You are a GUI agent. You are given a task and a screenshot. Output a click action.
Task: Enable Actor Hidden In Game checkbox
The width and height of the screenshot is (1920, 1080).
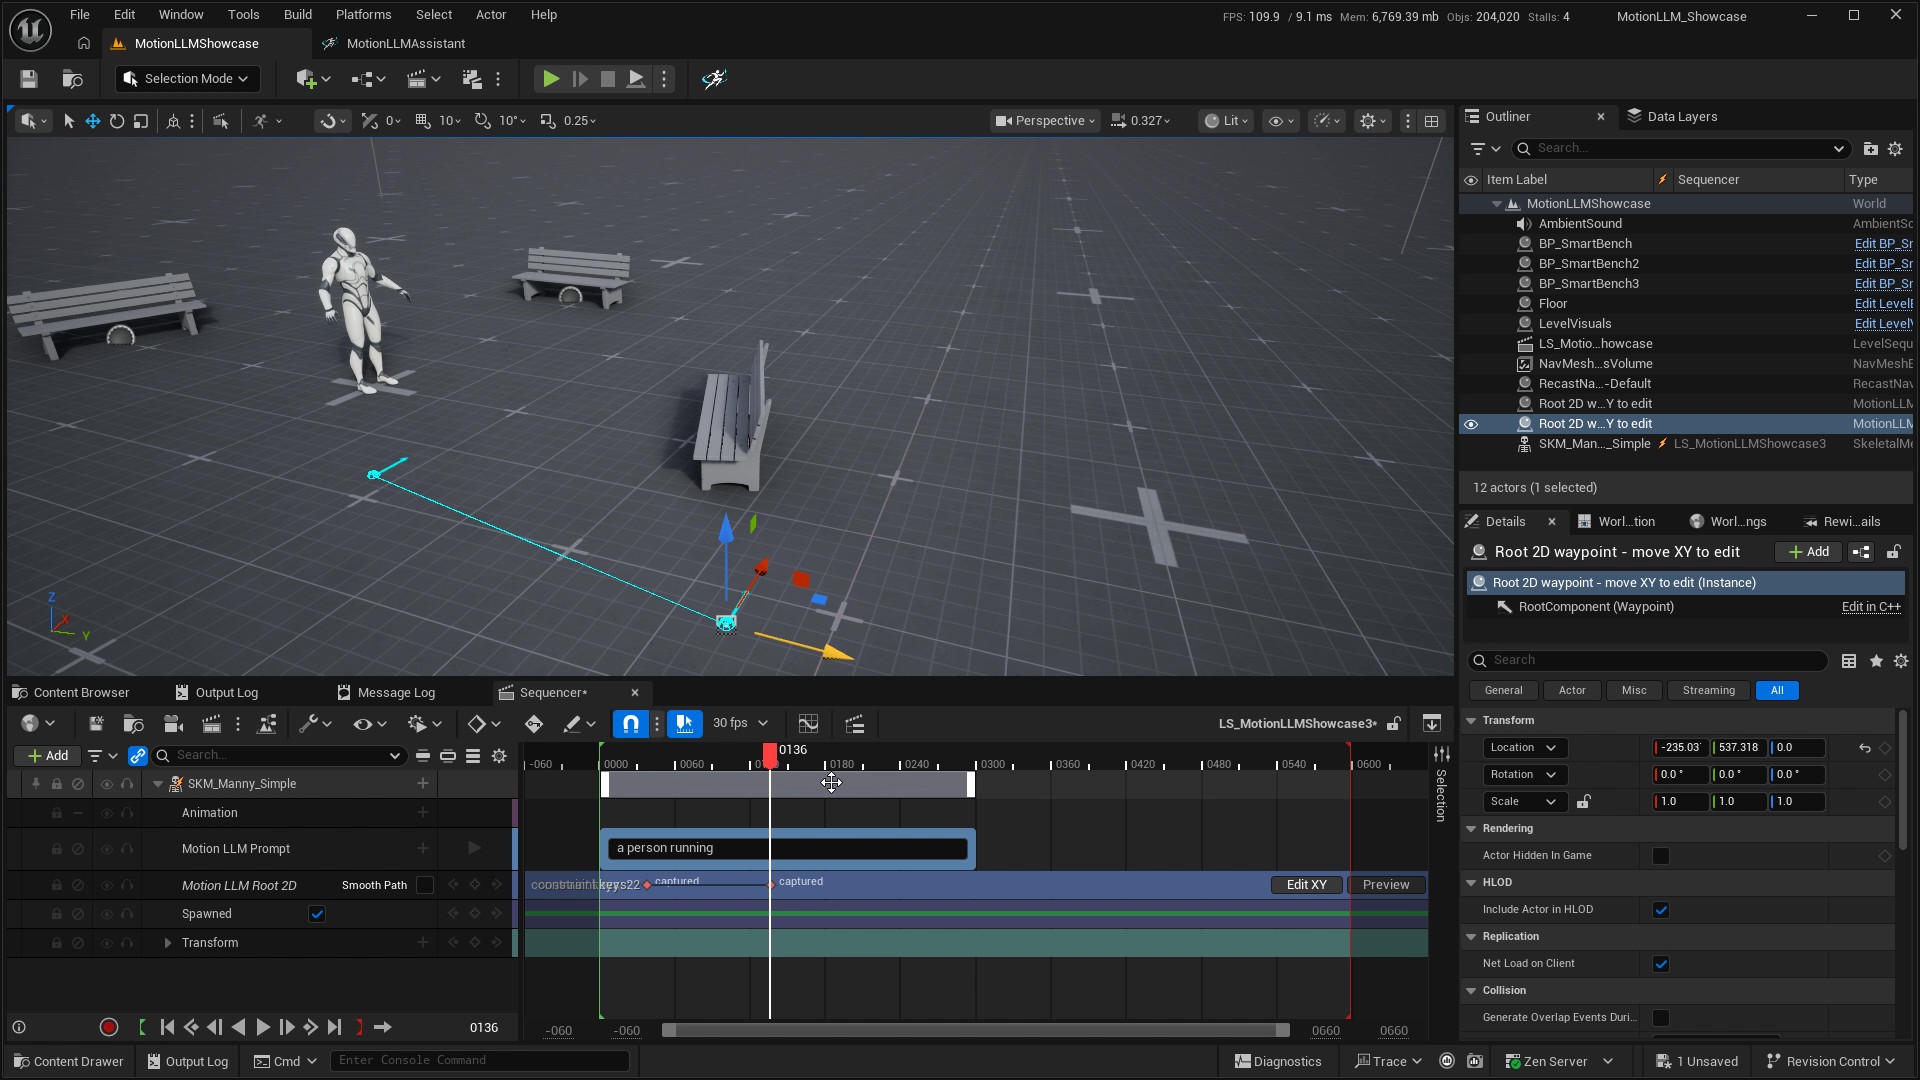(x=1661, y=856)
